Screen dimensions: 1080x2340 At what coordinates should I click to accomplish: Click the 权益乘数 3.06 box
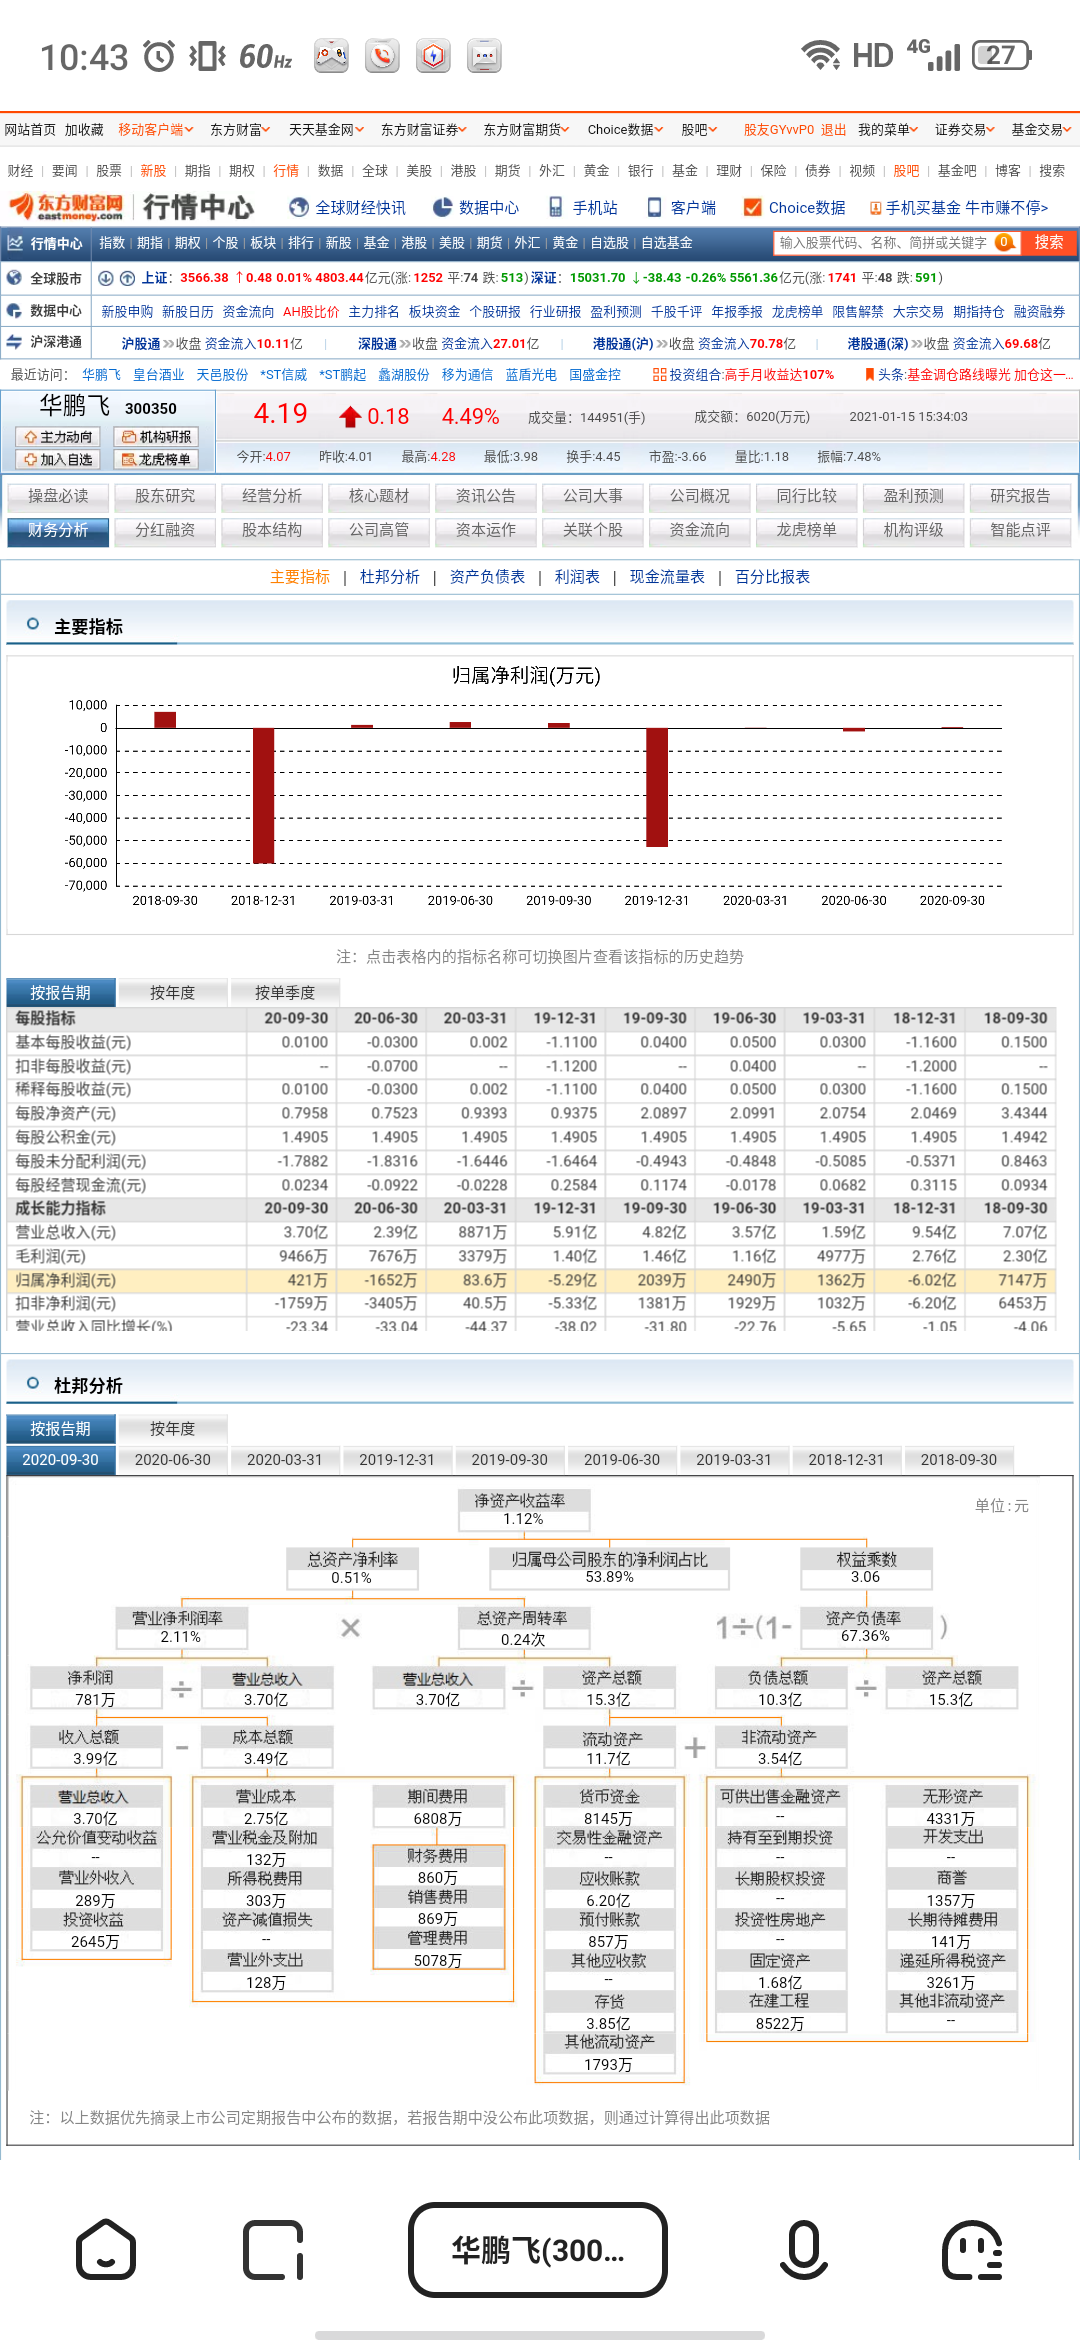[x=866, y=1568]
